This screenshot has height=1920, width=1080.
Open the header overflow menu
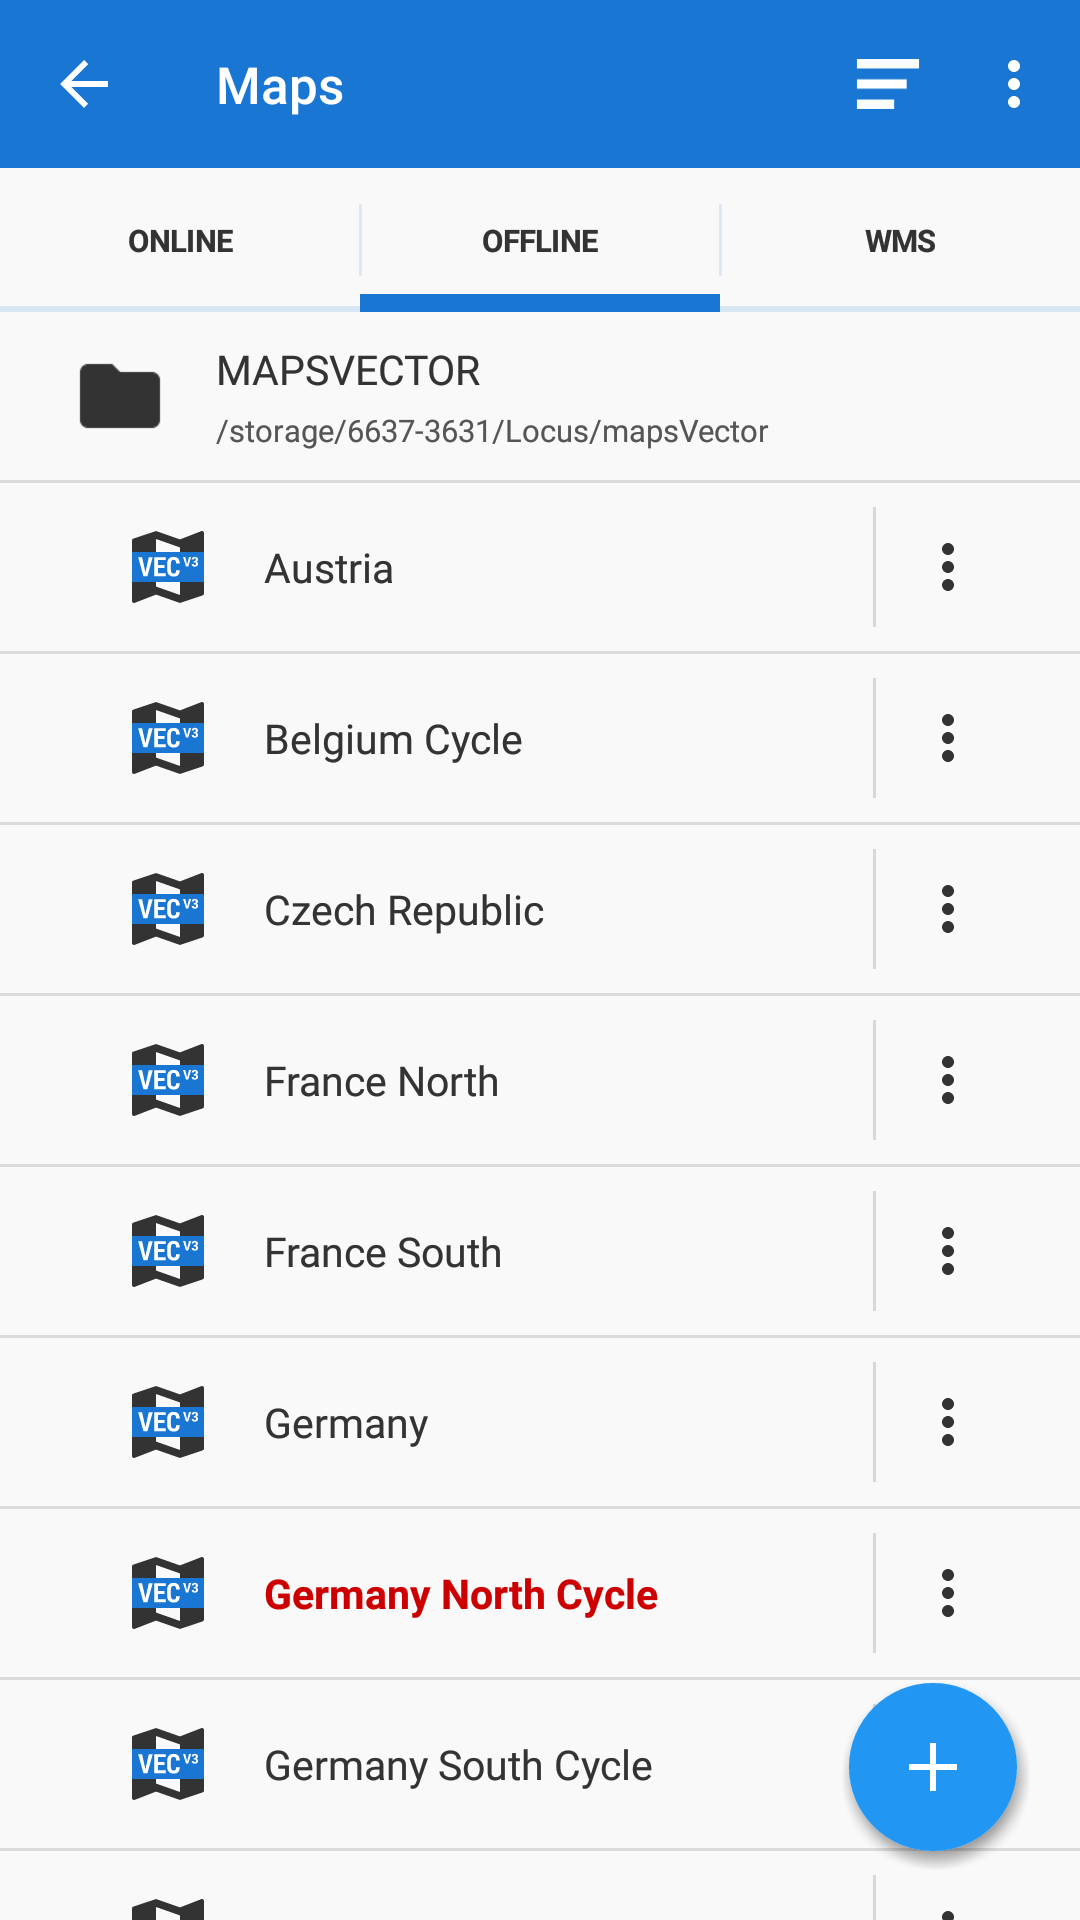click(1013, 84)
